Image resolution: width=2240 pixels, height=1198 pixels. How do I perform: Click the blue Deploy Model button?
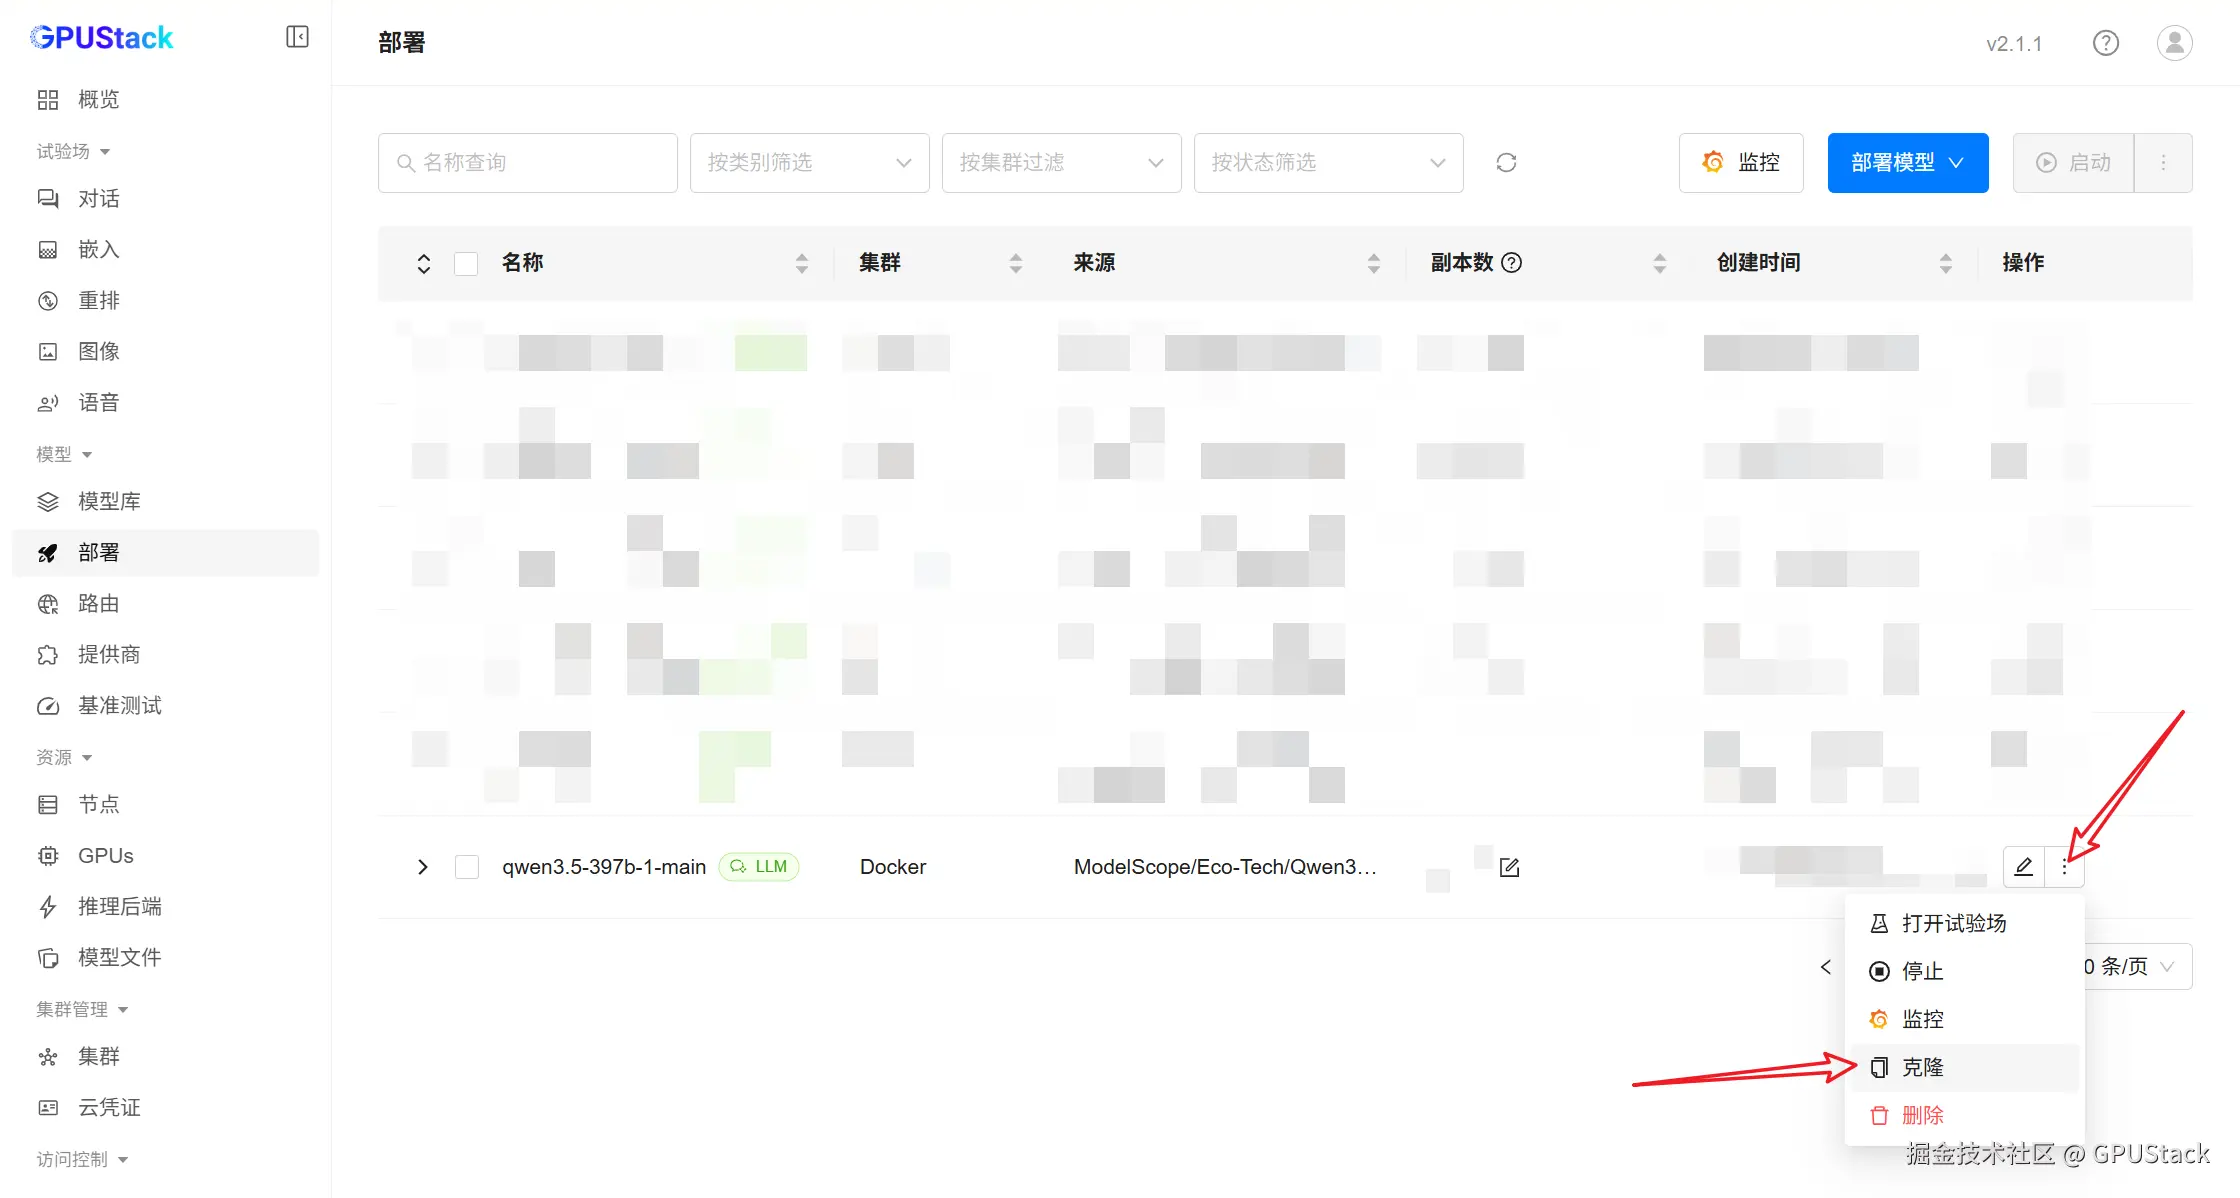(x=1906, y=162)
